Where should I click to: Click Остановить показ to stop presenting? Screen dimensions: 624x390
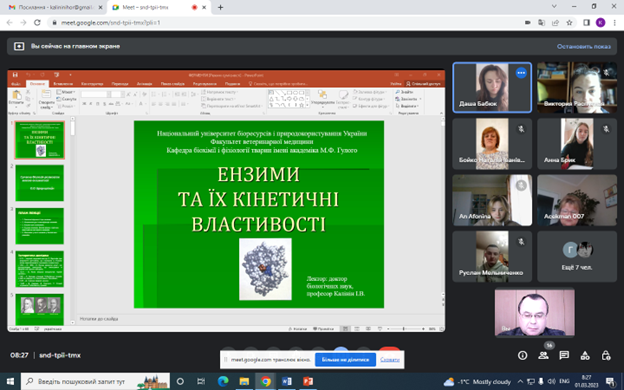tap(583, 46)
